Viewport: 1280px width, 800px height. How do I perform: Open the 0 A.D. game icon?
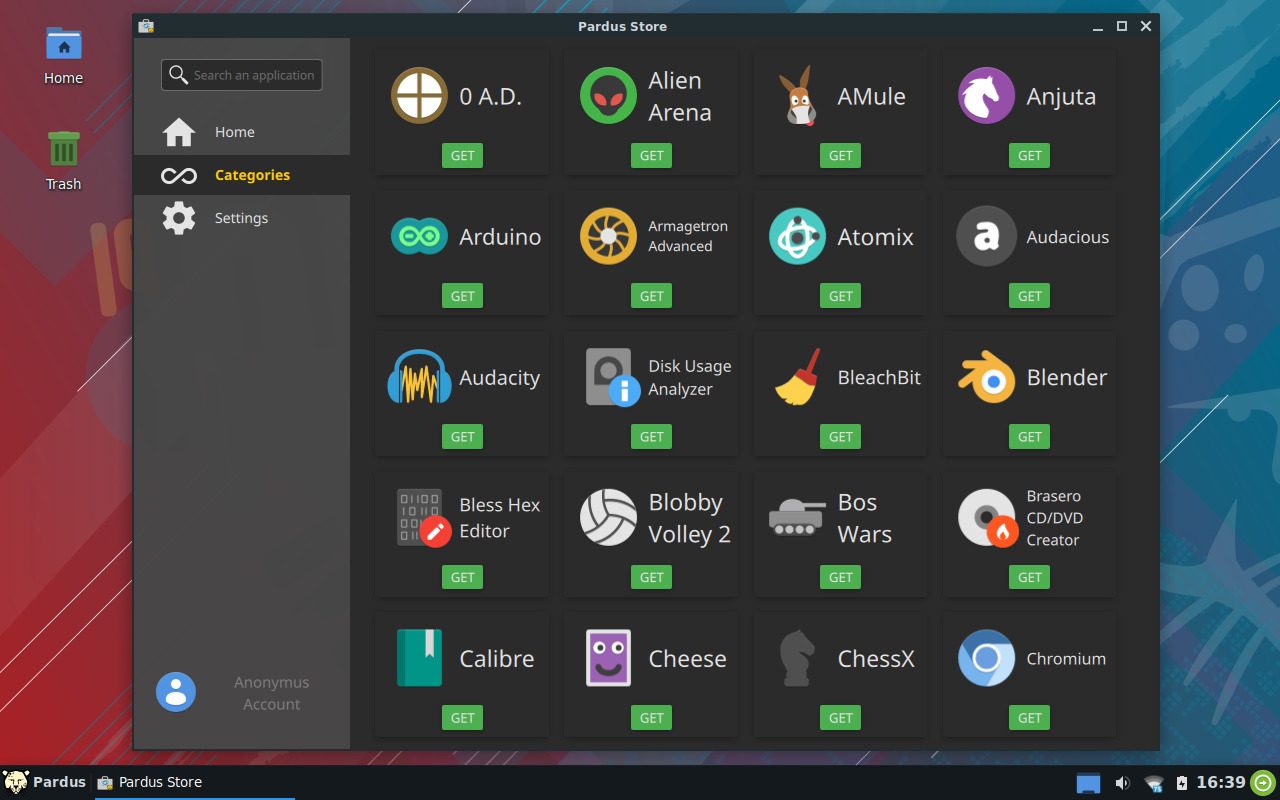418,95
